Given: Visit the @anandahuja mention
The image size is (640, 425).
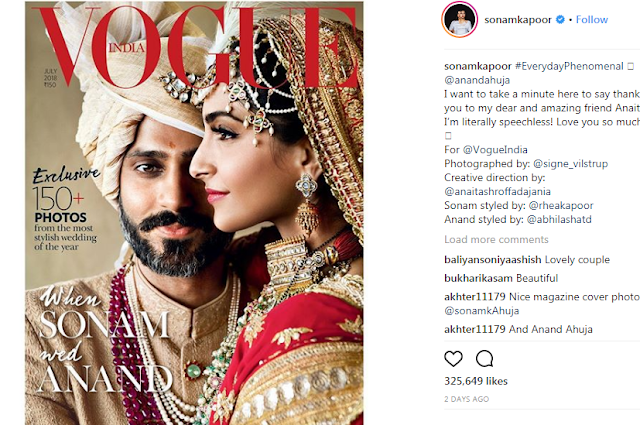Looking at the screenshot, I should (x=477, y=80).
